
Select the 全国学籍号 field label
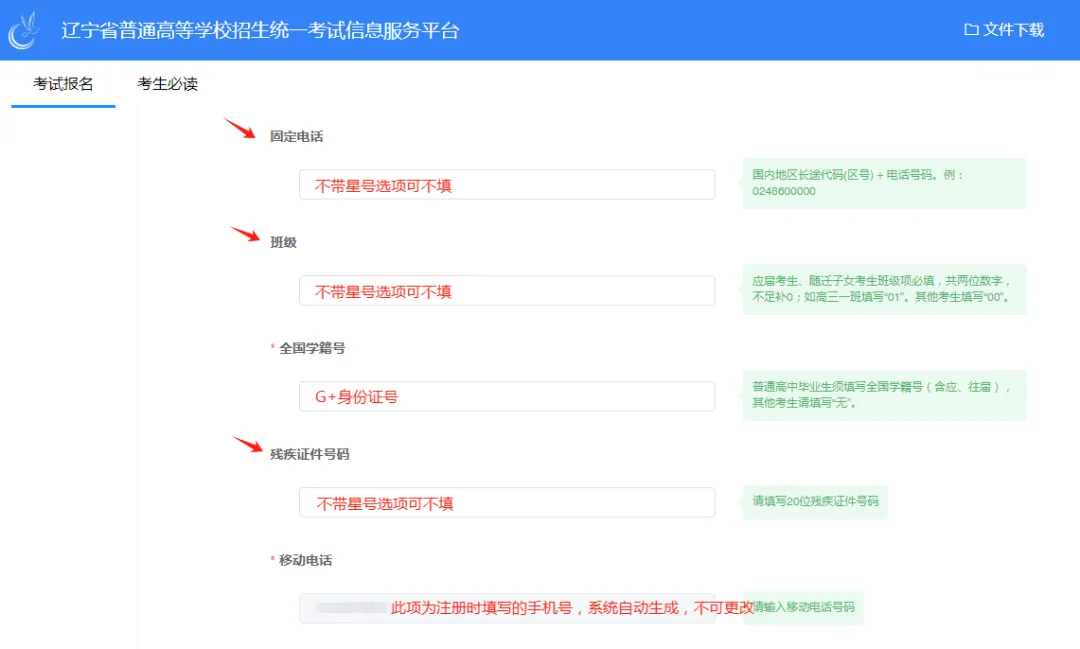(x=312, y=349)
